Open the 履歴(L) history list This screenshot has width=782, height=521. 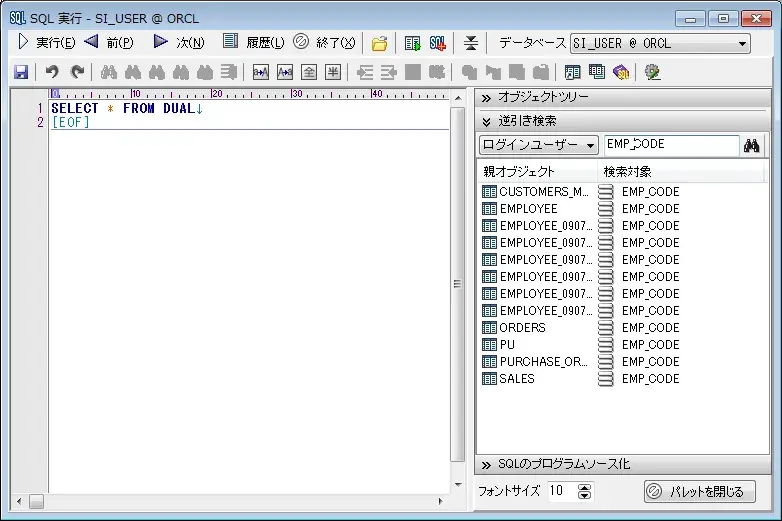253,43
